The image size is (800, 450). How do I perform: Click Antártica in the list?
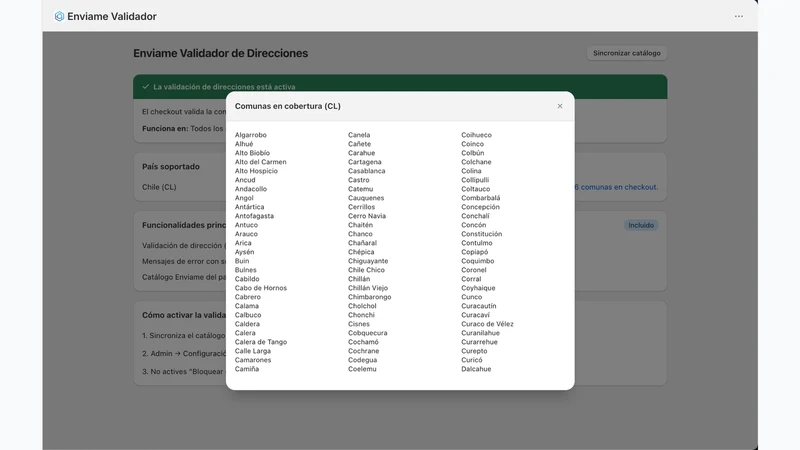pyautogui.click(x=249, y=207)
